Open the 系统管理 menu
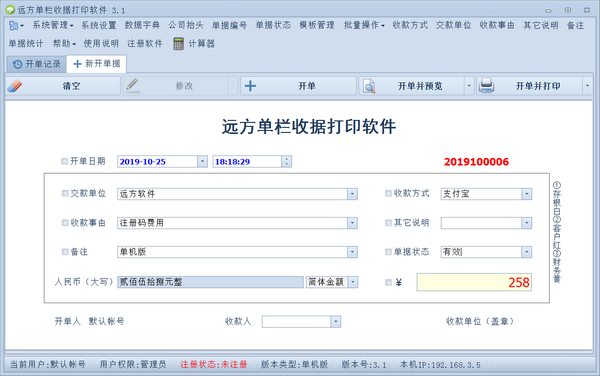600x376 pixels. [53, 25]
